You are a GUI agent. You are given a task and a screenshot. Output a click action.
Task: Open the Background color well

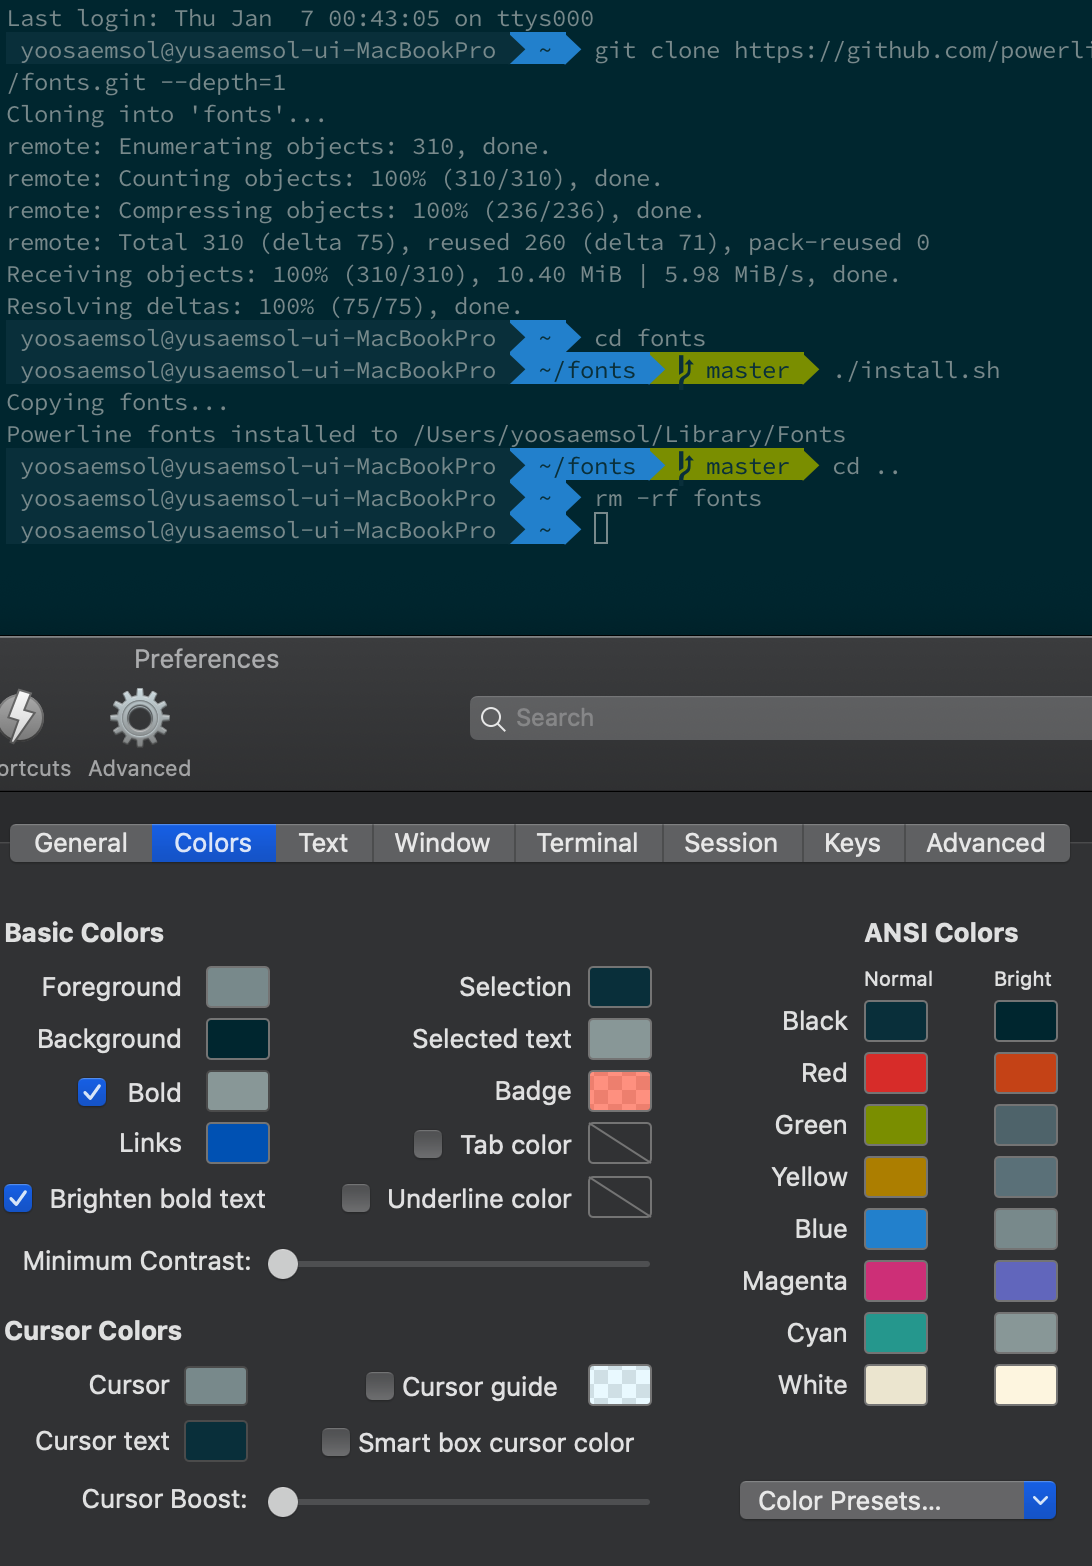[238, 1039]
